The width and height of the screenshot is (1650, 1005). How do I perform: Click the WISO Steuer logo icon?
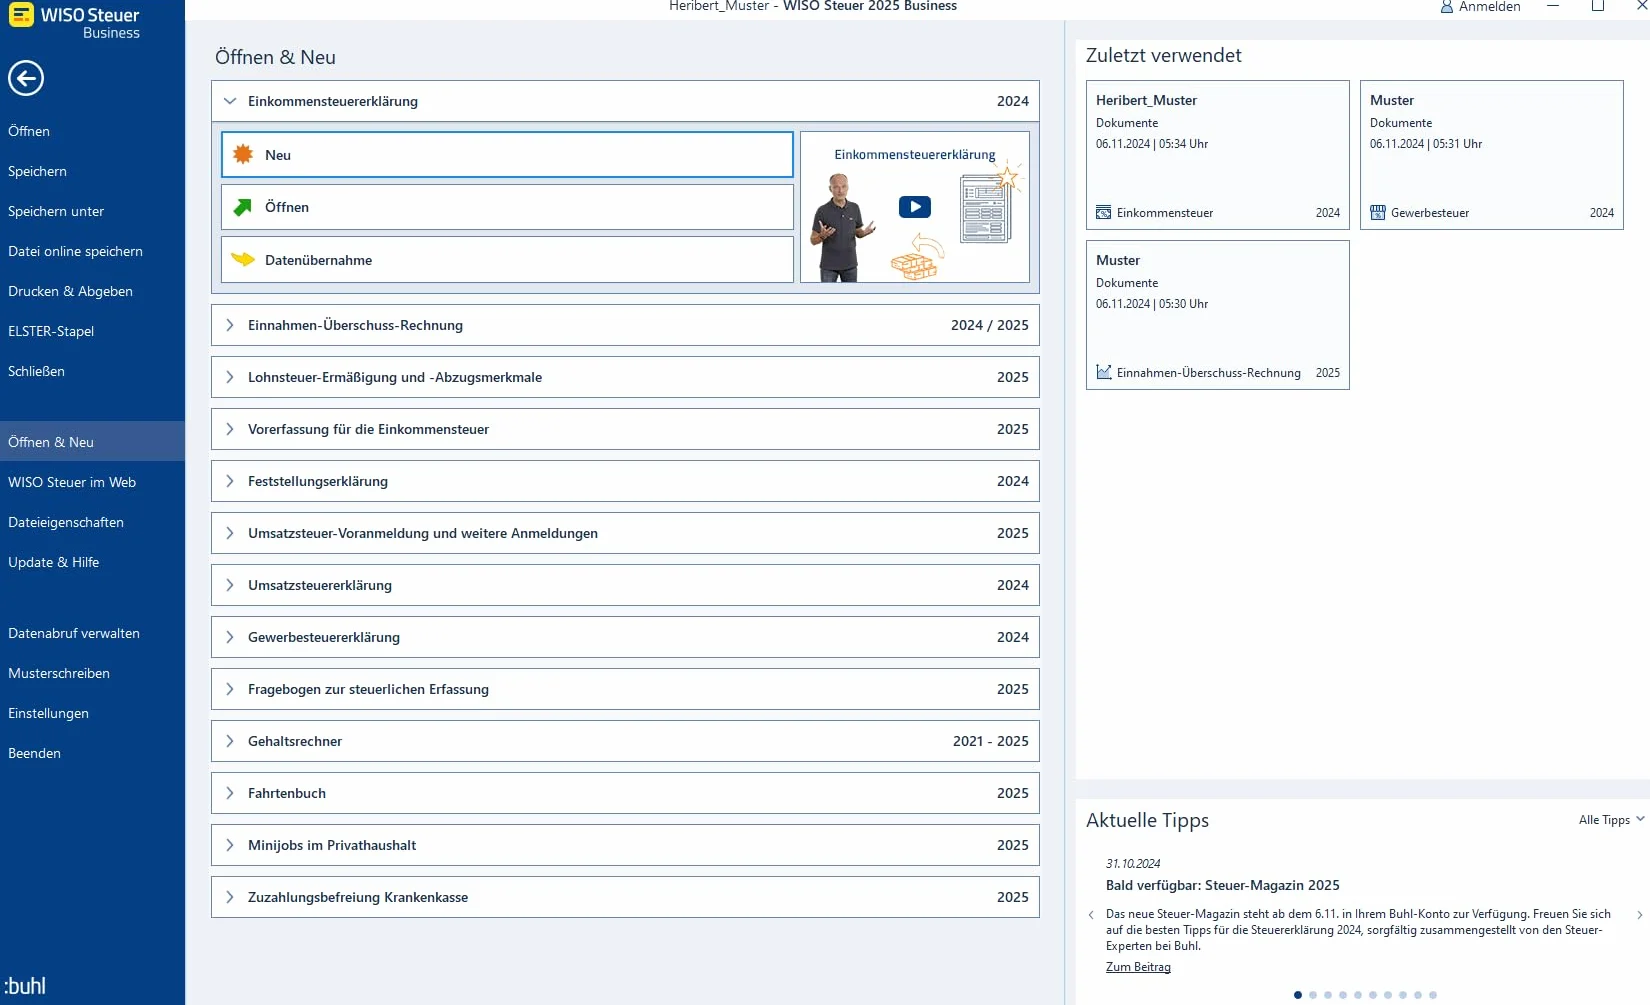click(21, 15)
